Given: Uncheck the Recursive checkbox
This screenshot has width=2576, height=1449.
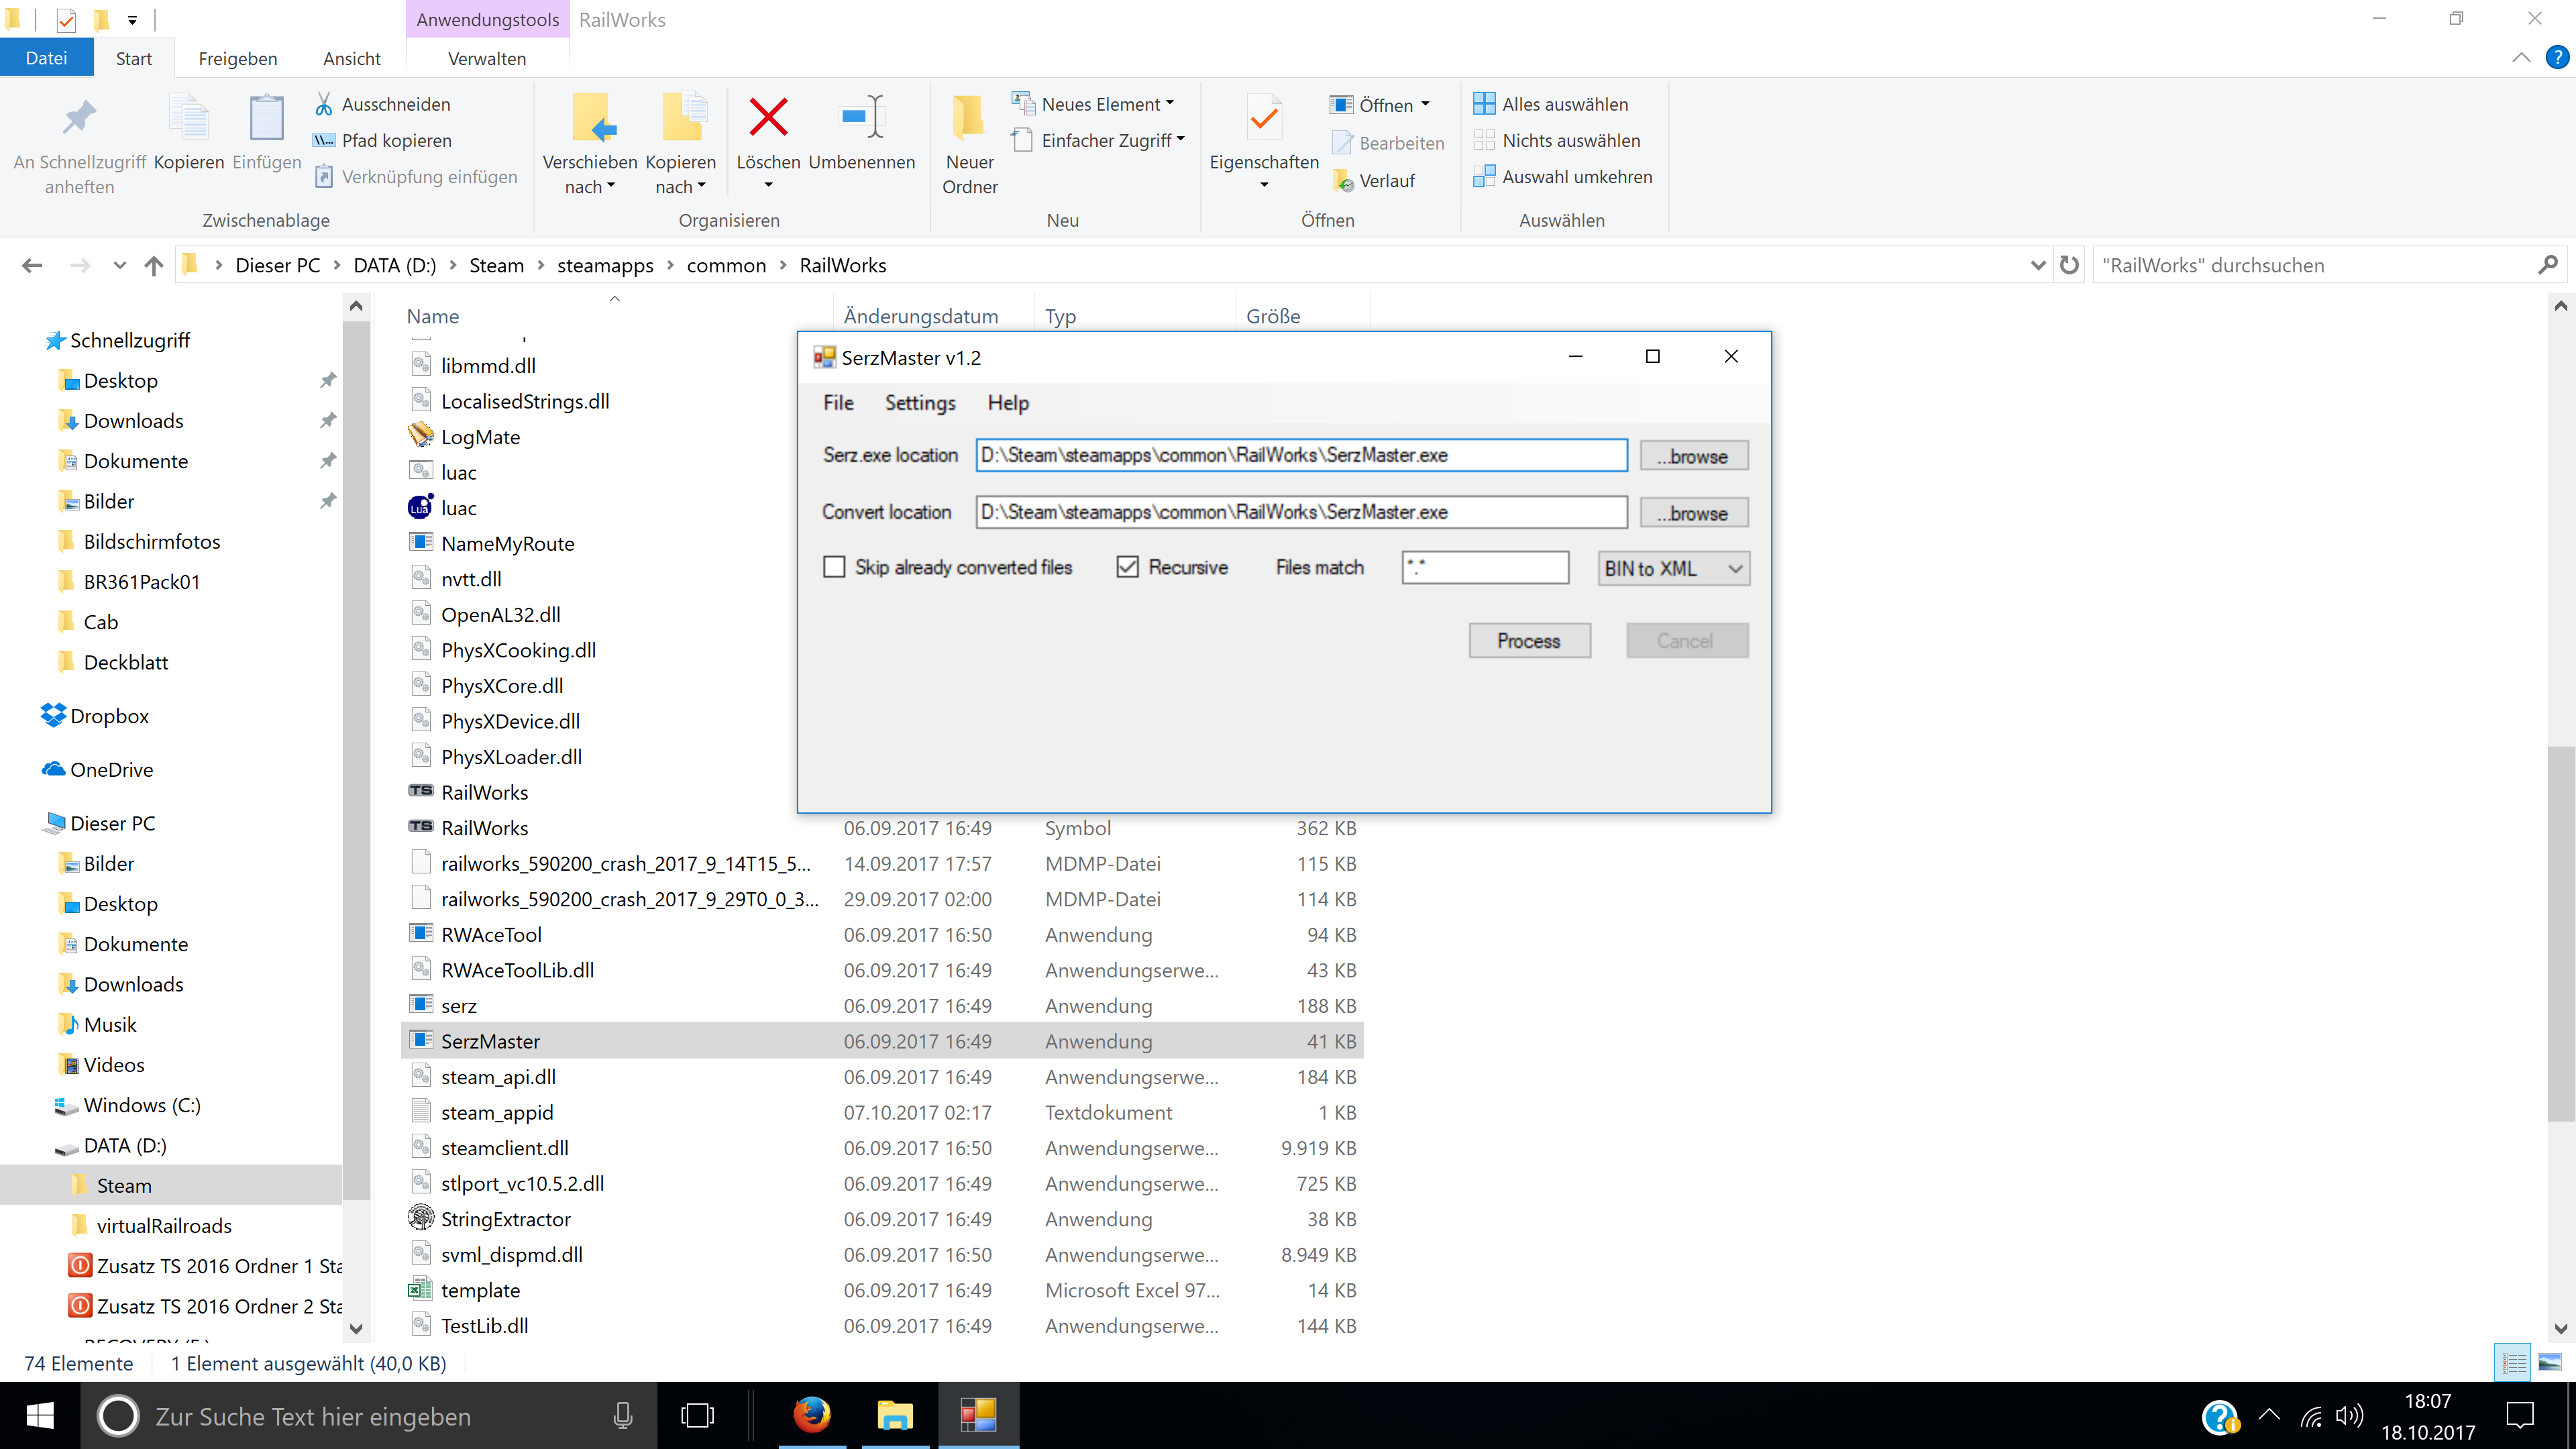Looking at the screenshot, I should [x=1127, y=567].
